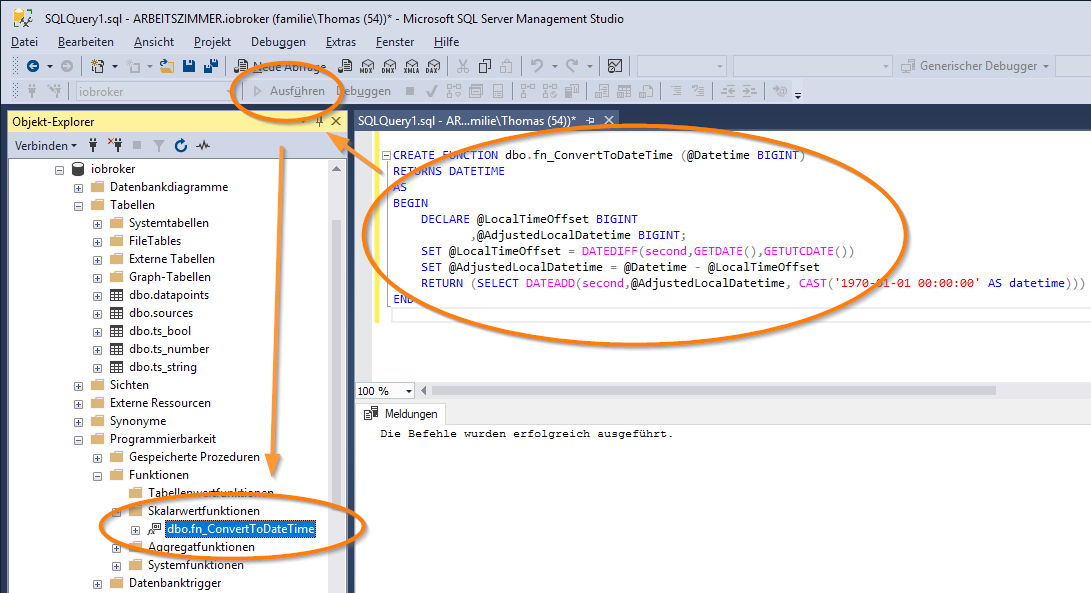The width and height of the screenshot is (1091, 593).
Task: Expand the dbo.fn_ConvertToDateTime function node
Action: 135,530
